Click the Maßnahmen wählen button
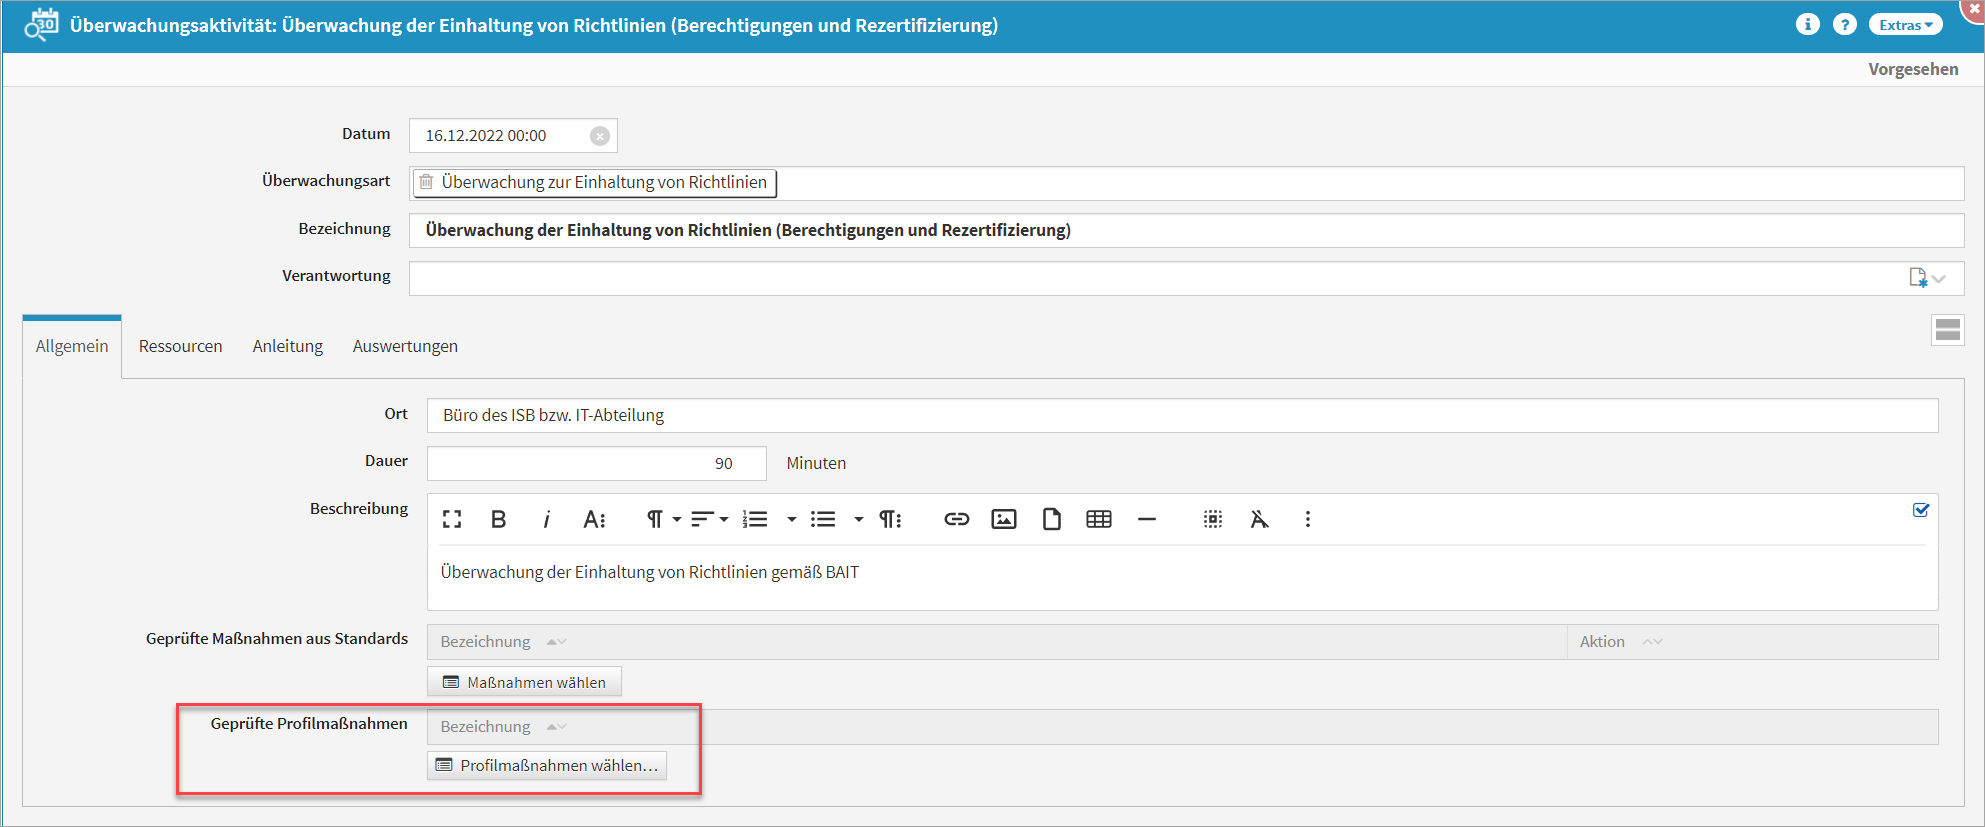Image resolution: width=1985 pixels, height=827 pixels. coord(524,682)
